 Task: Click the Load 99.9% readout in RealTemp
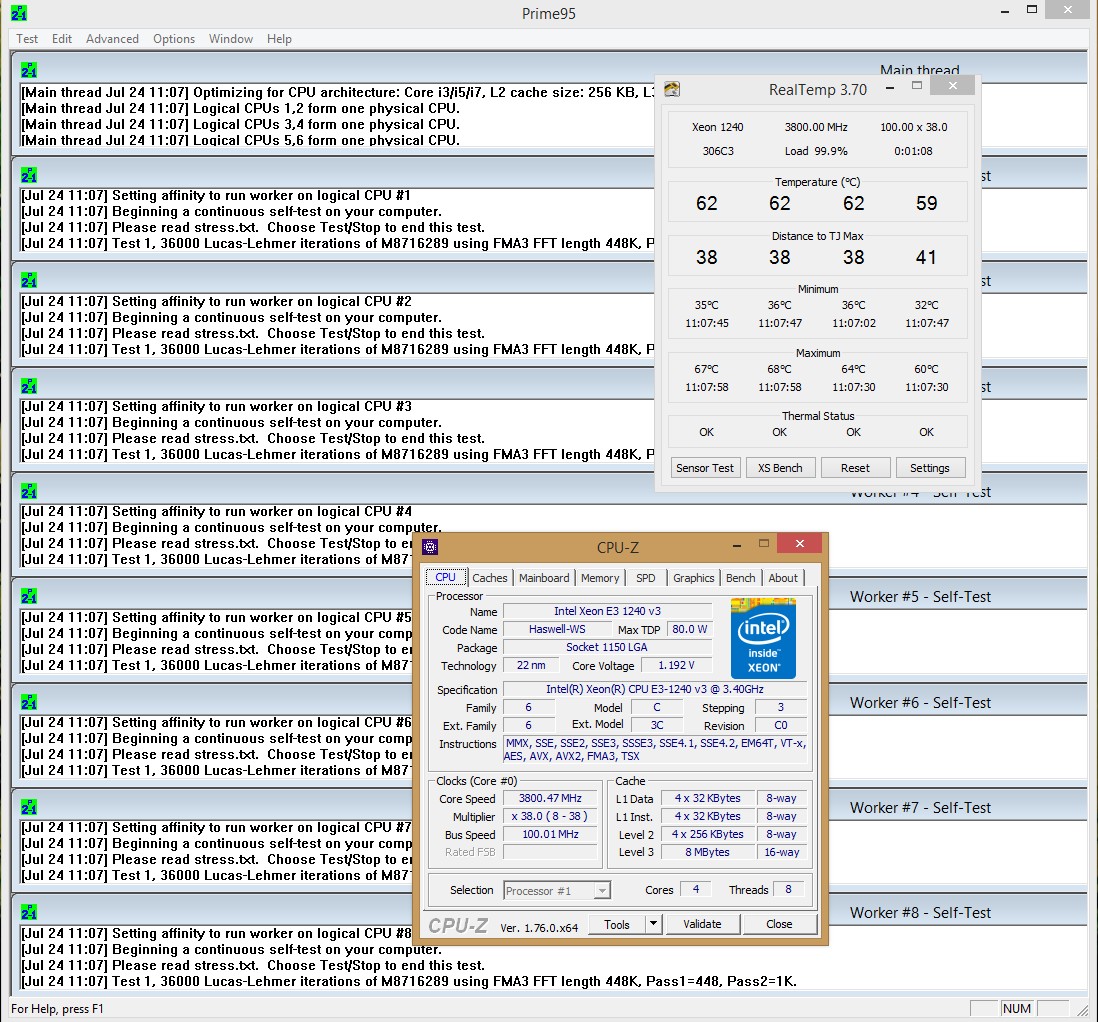coord(816,151)
